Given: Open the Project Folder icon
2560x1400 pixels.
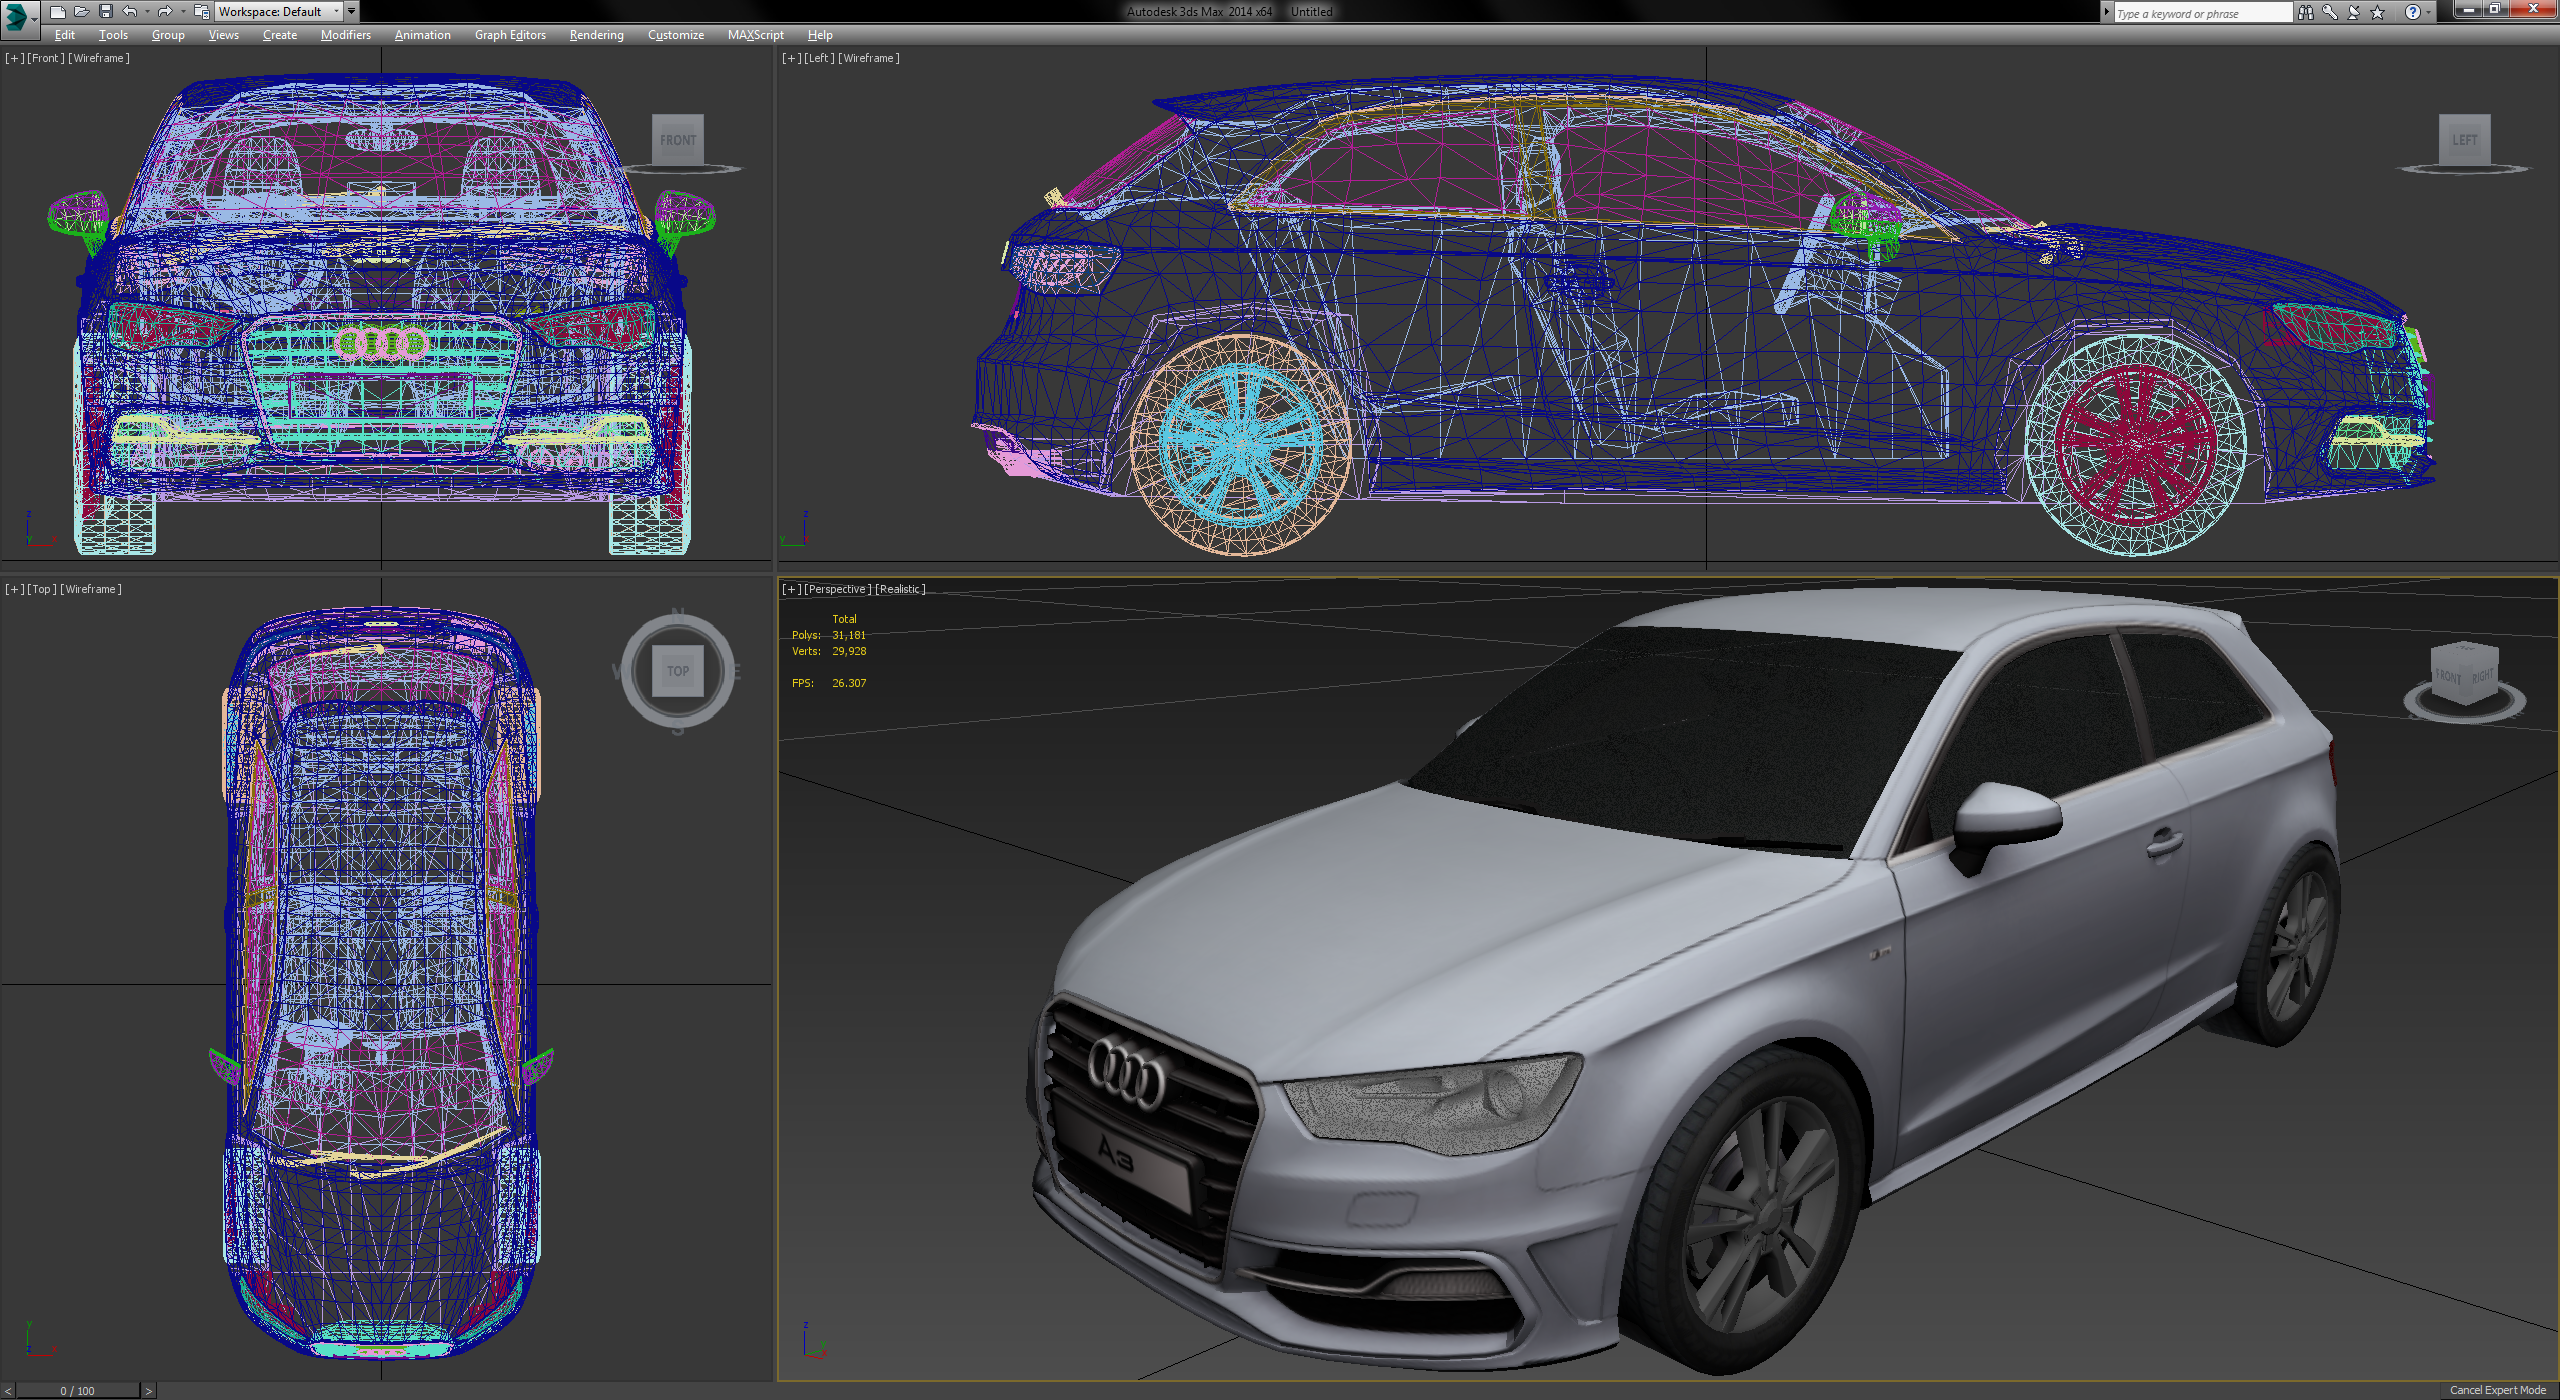Looking at the screenshot, I should point(204,11).
